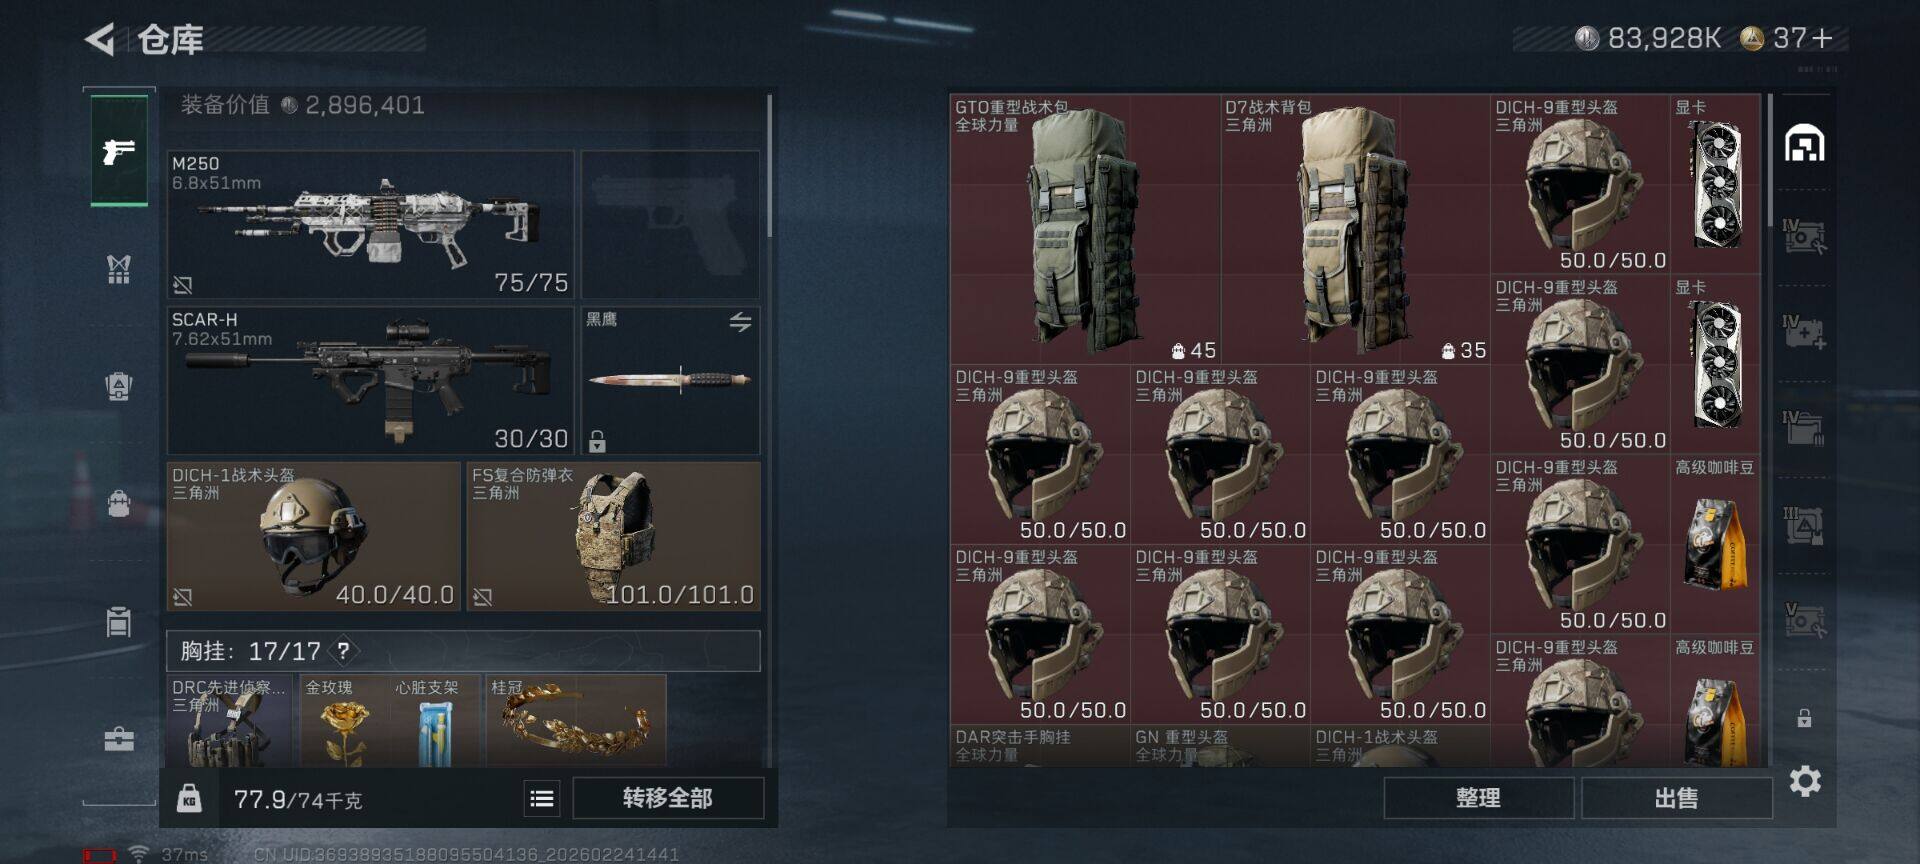Toggle the swap arrows on 黑鹰 knife slot
Screen dimensions: 1920x864
pyautogui.click(x=740, y=322)
